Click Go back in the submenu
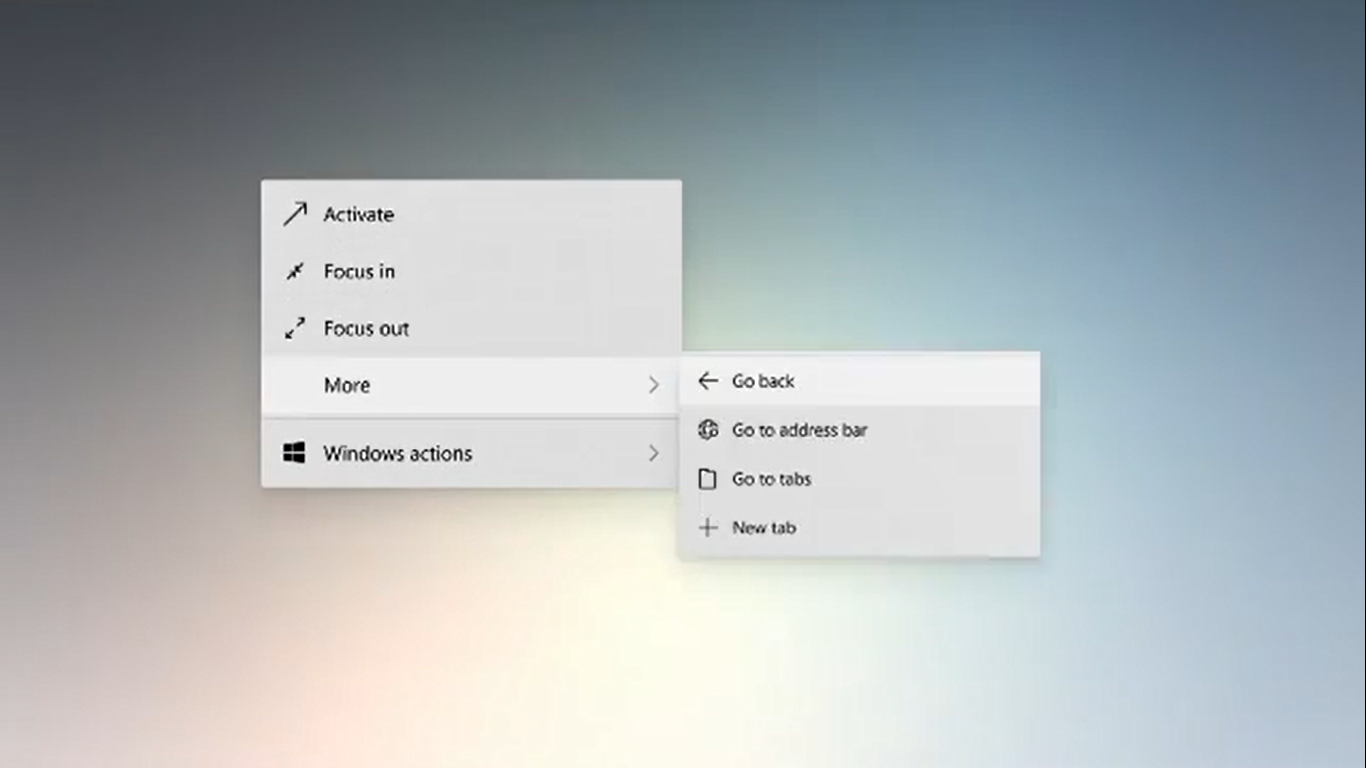This screenshot has width=1366, height=768. [x=764, y=380]
